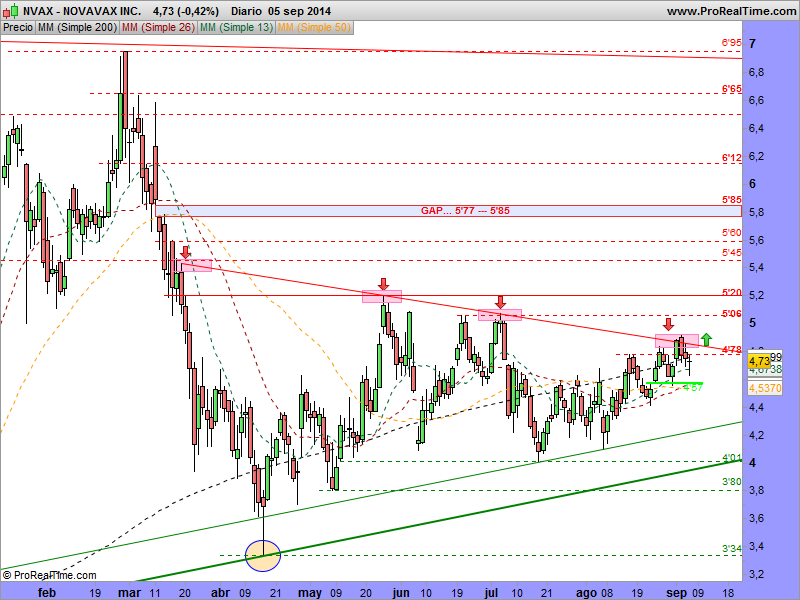The height and width of the screenshot is (600, 800).
Task: Click the orange 4,5370 moving average value label
Action: [x=764, y=386]
